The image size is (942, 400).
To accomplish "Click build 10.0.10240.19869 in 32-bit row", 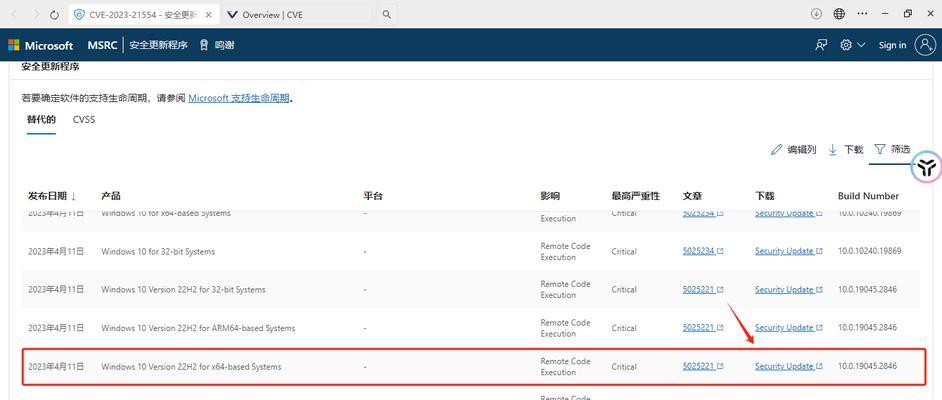I will 869,251.
